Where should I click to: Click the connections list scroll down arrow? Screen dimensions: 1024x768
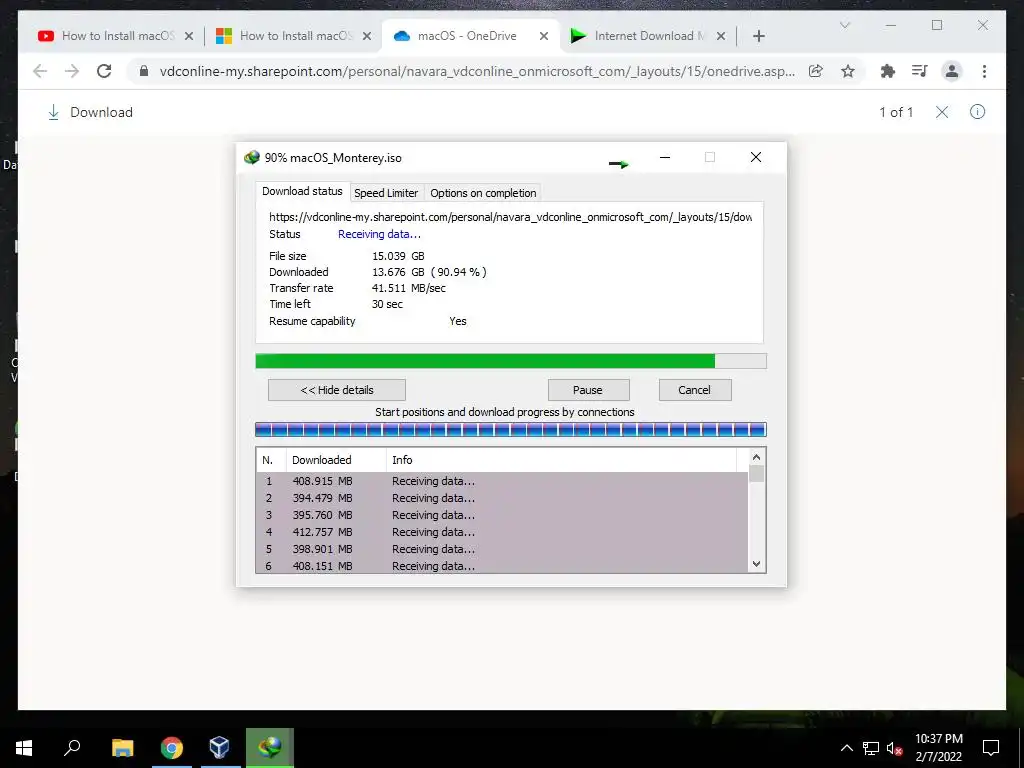pyautogui.click(x=756, y=564)
